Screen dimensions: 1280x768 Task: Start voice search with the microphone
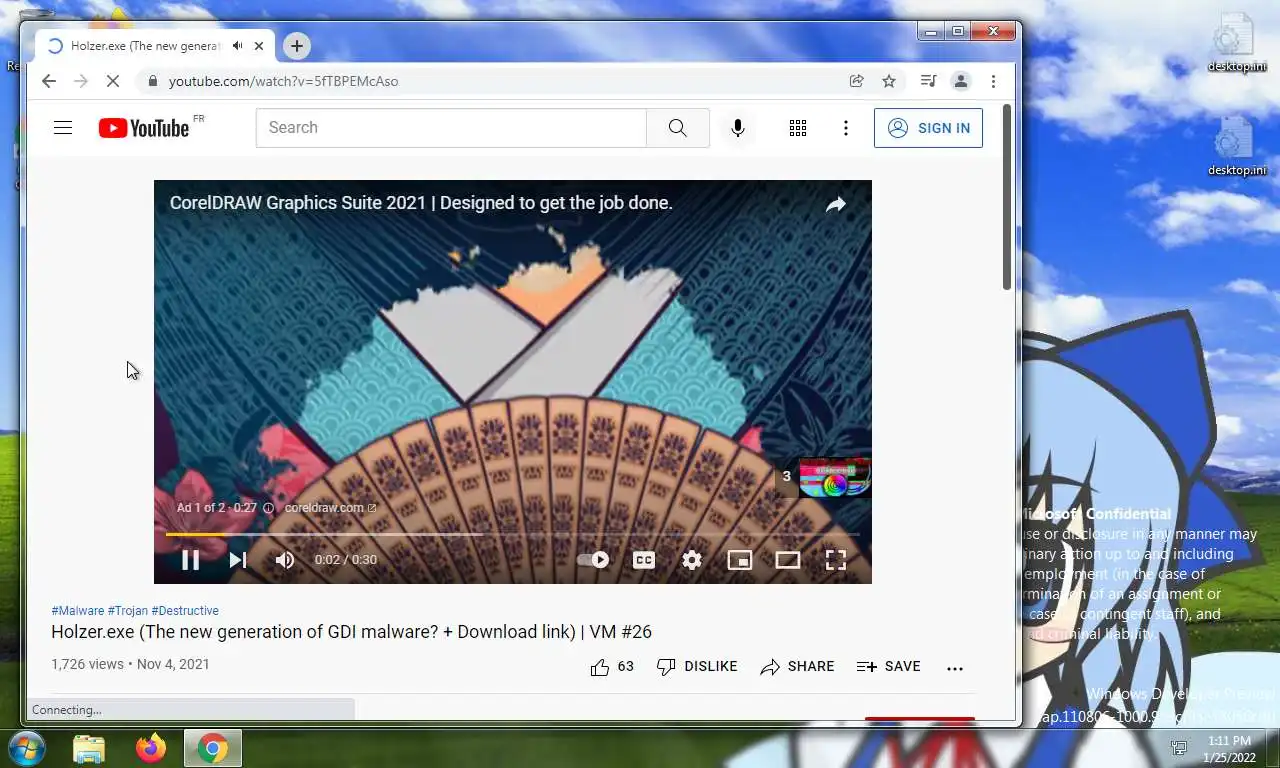pos(738,128)
